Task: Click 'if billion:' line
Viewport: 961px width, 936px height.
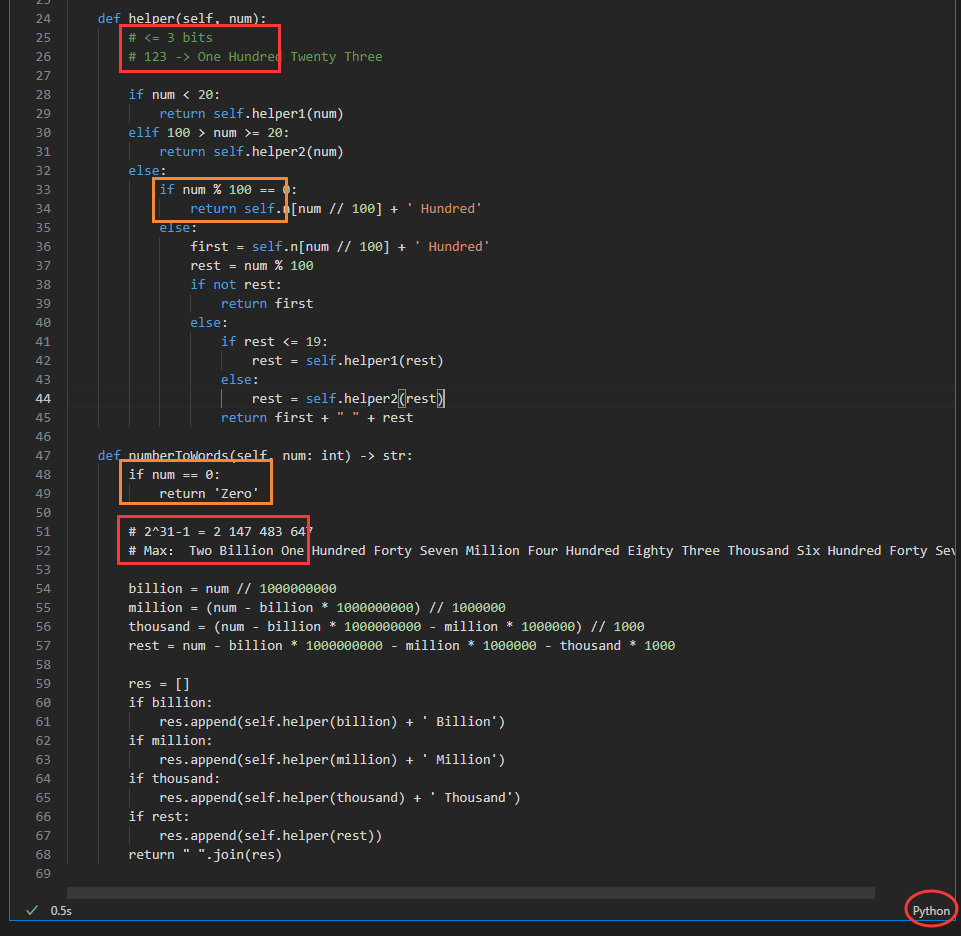Action: [170, 702]
